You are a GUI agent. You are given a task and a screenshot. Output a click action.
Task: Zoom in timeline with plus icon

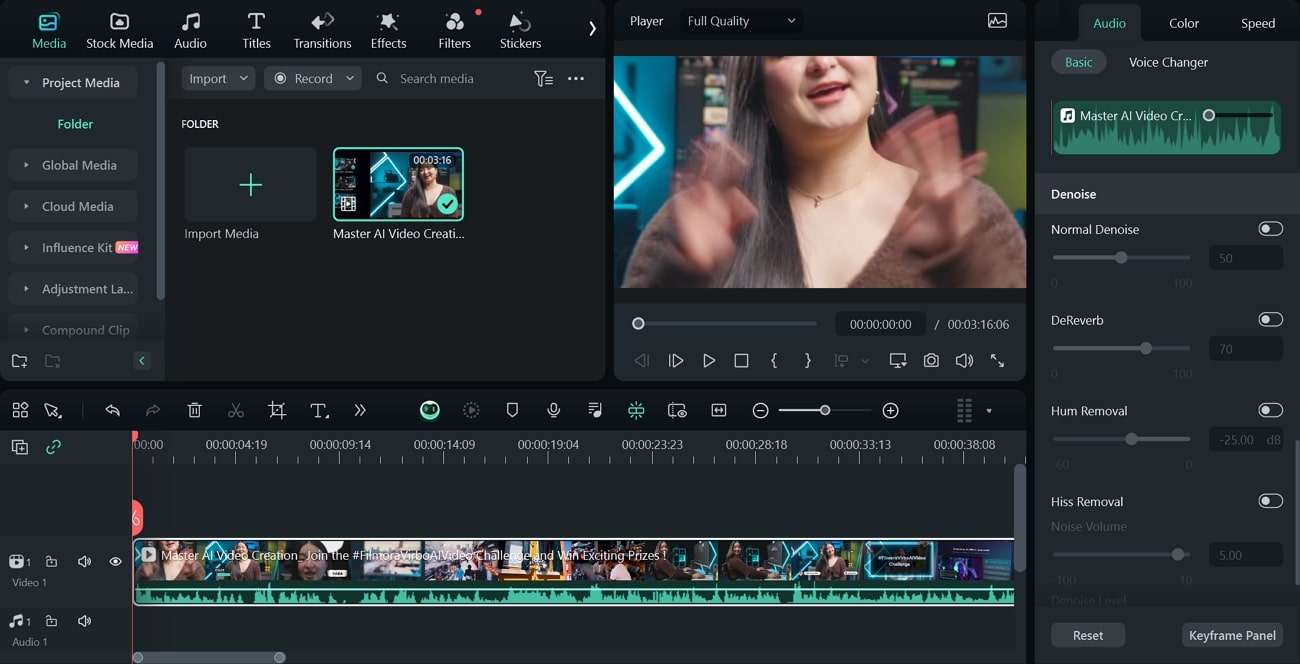pyautogui.click(x=891, y=410)
